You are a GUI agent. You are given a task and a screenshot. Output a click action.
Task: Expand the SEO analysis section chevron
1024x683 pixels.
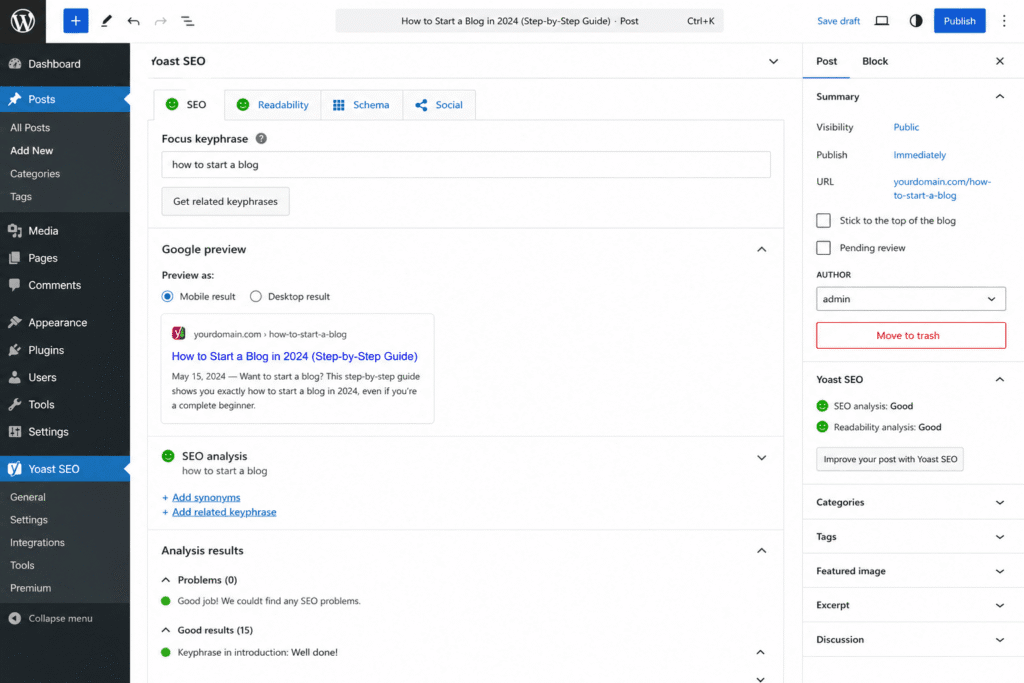761,458
